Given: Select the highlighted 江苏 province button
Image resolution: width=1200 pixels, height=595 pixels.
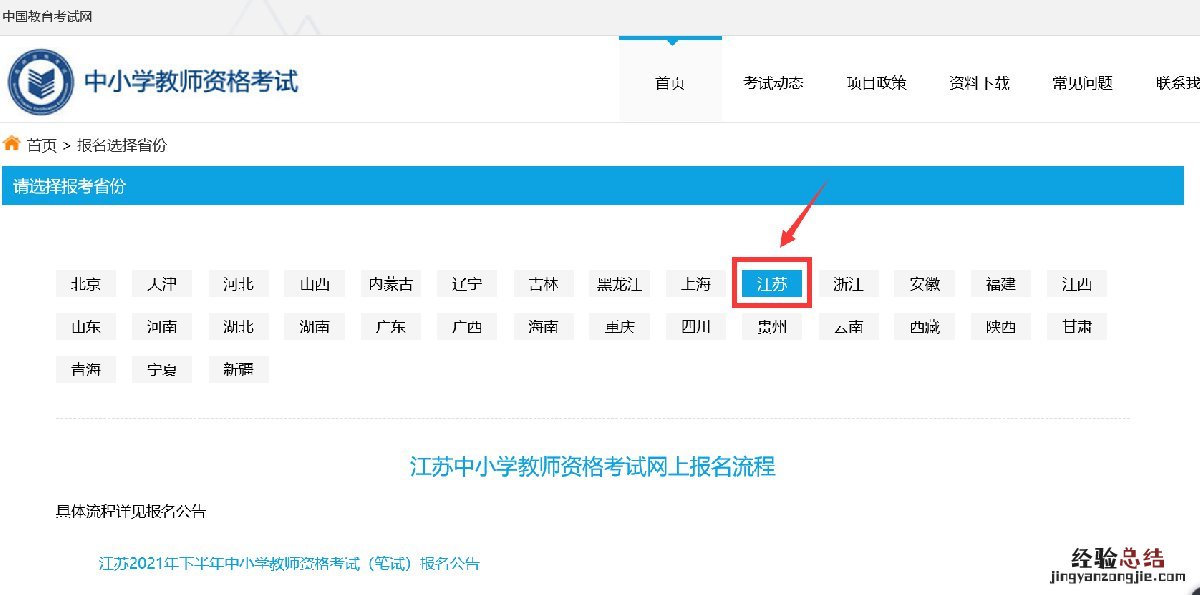Looking at the screenshot, I should tap(772, 284).
